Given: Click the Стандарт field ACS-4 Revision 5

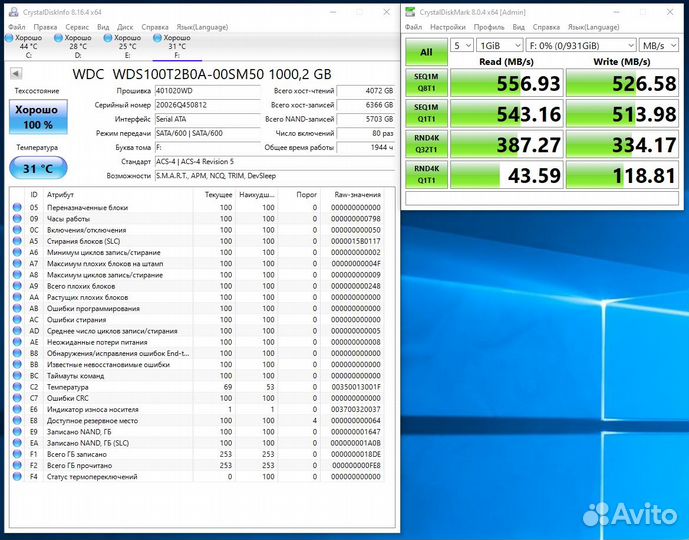Looking at the screenshot, I should 275,162.
